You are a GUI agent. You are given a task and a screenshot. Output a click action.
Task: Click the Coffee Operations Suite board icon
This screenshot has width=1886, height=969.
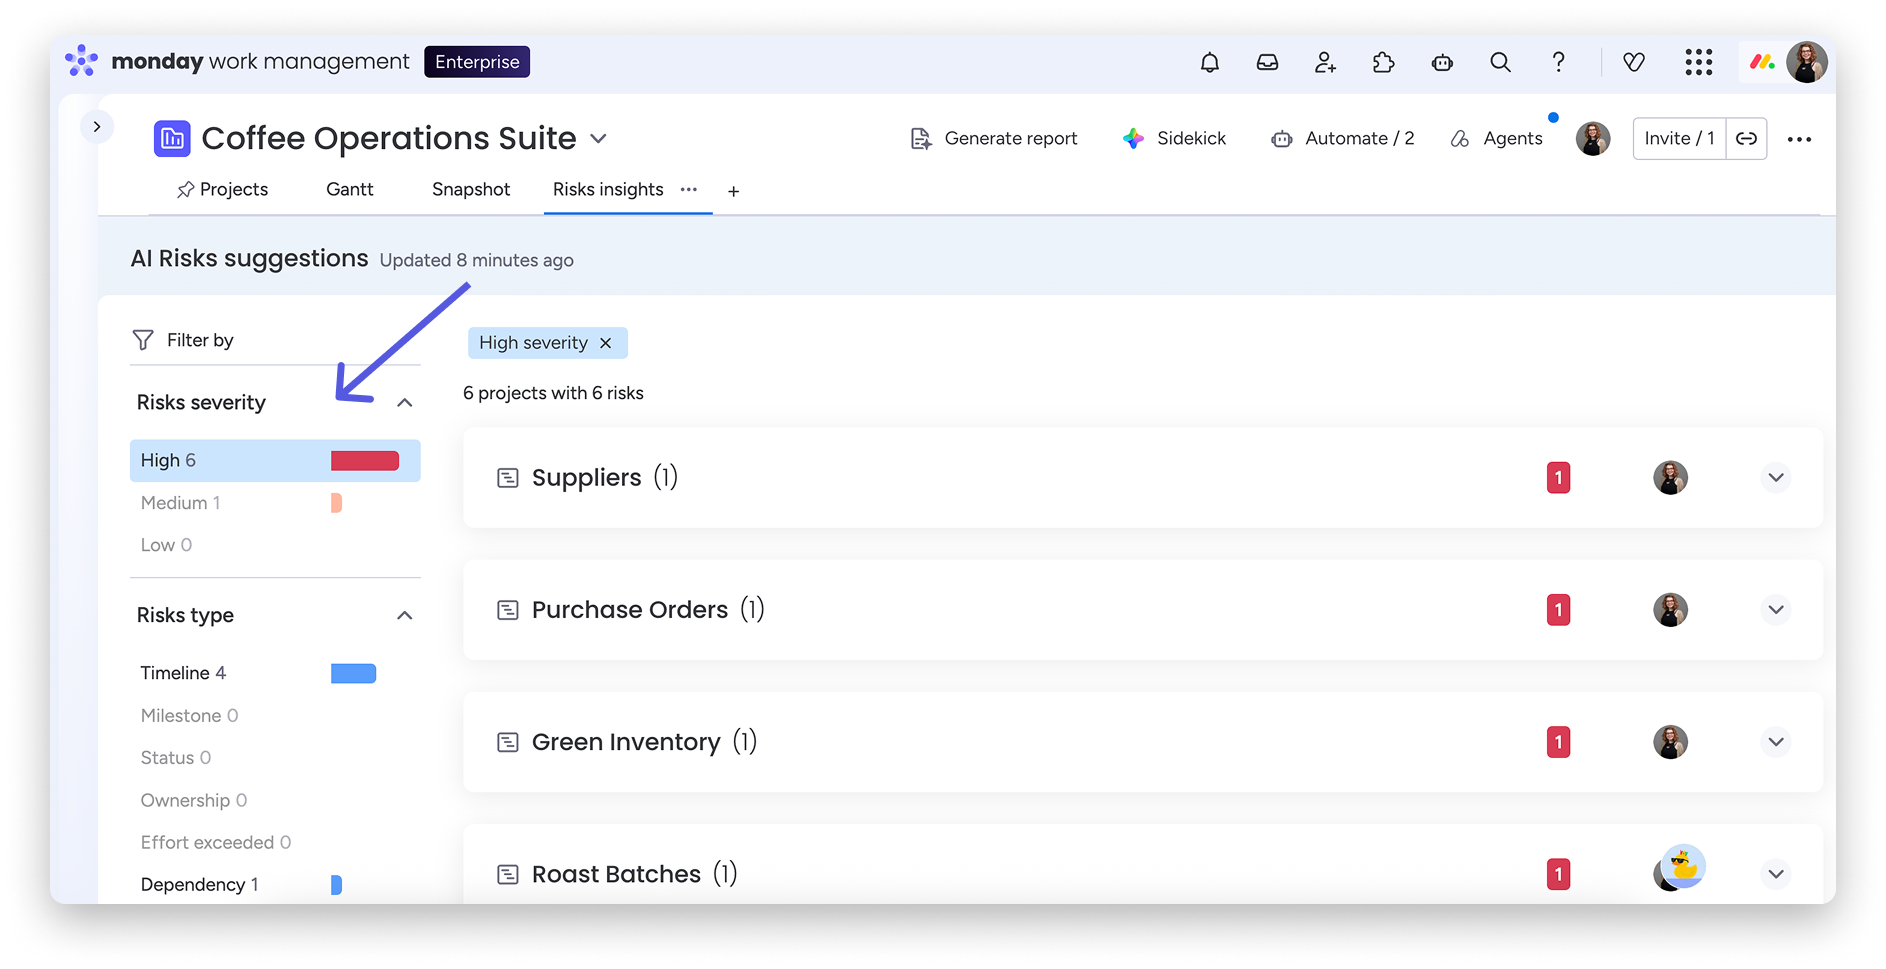[172, 138]
